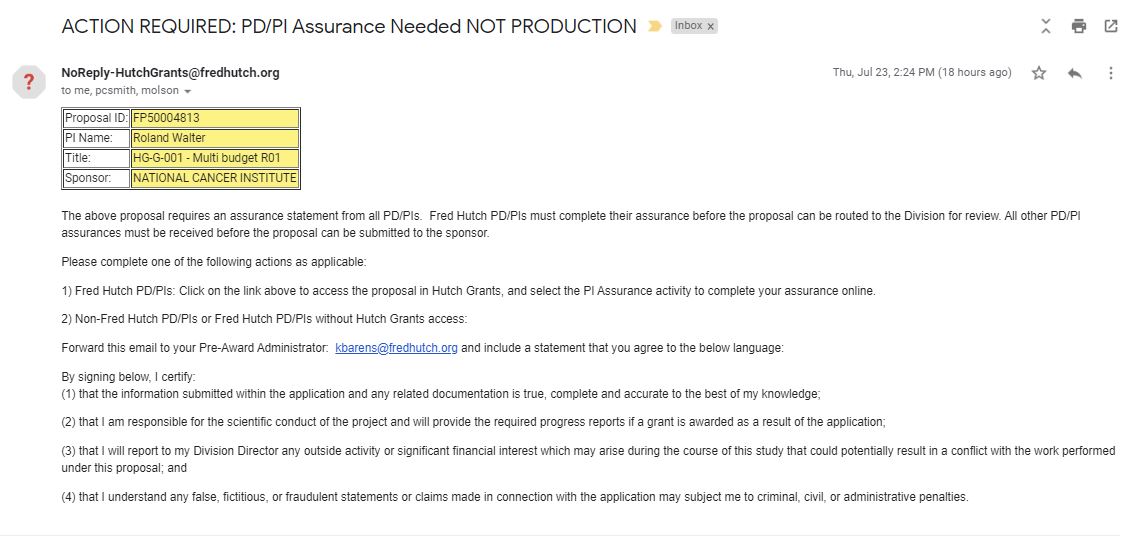Image resolution: width=1137 pixels, height=538 pixels.
Task: Star this message from NoReply-HutchGrants
Action: 1039,73
